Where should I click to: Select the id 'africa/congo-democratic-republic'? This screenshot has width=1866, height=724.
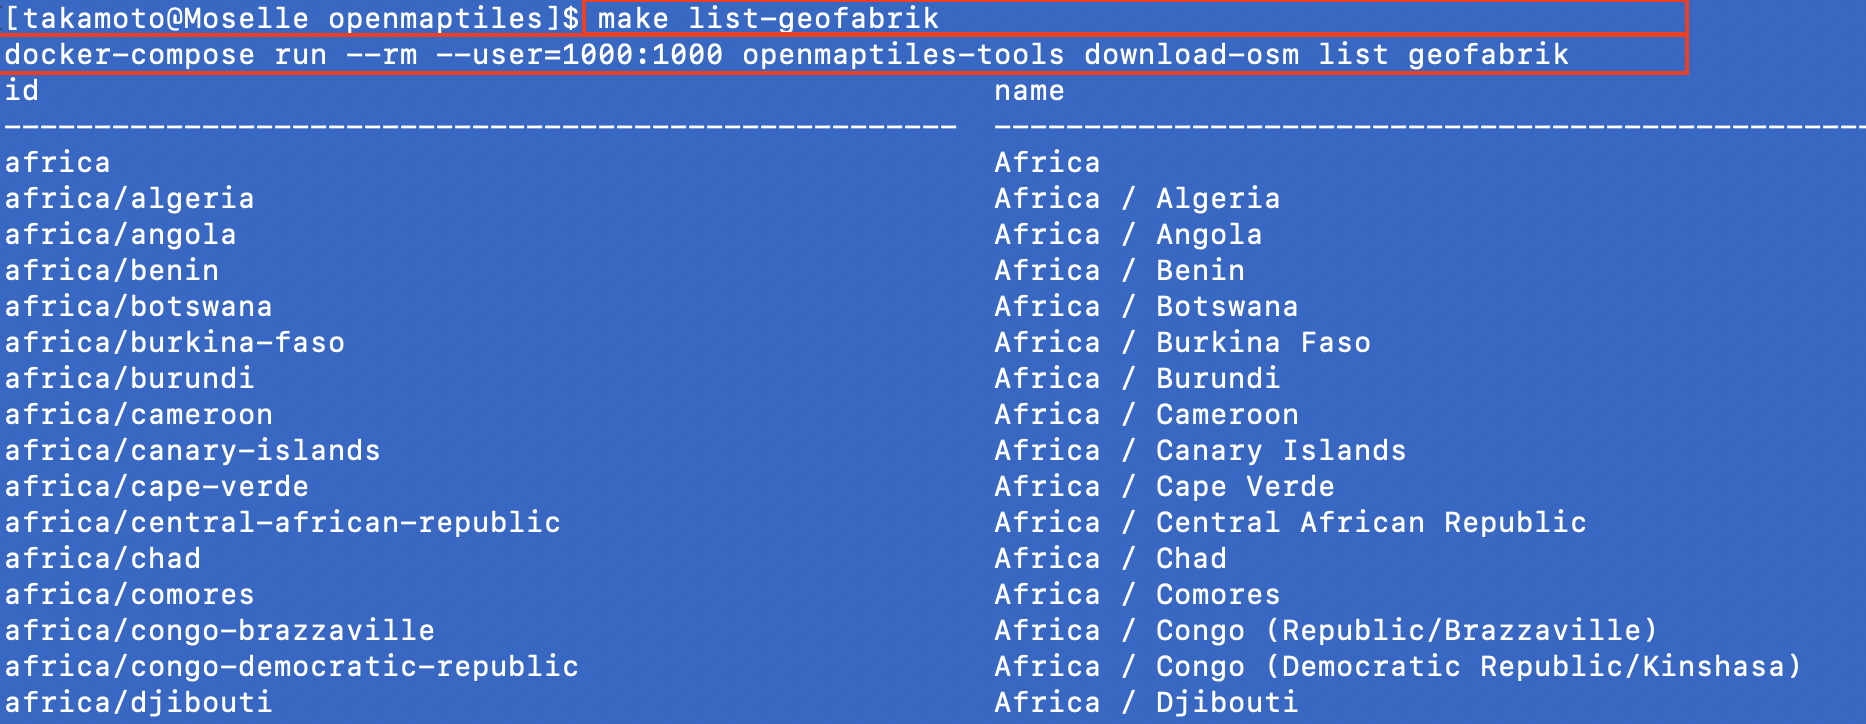[x=292, y=667]
